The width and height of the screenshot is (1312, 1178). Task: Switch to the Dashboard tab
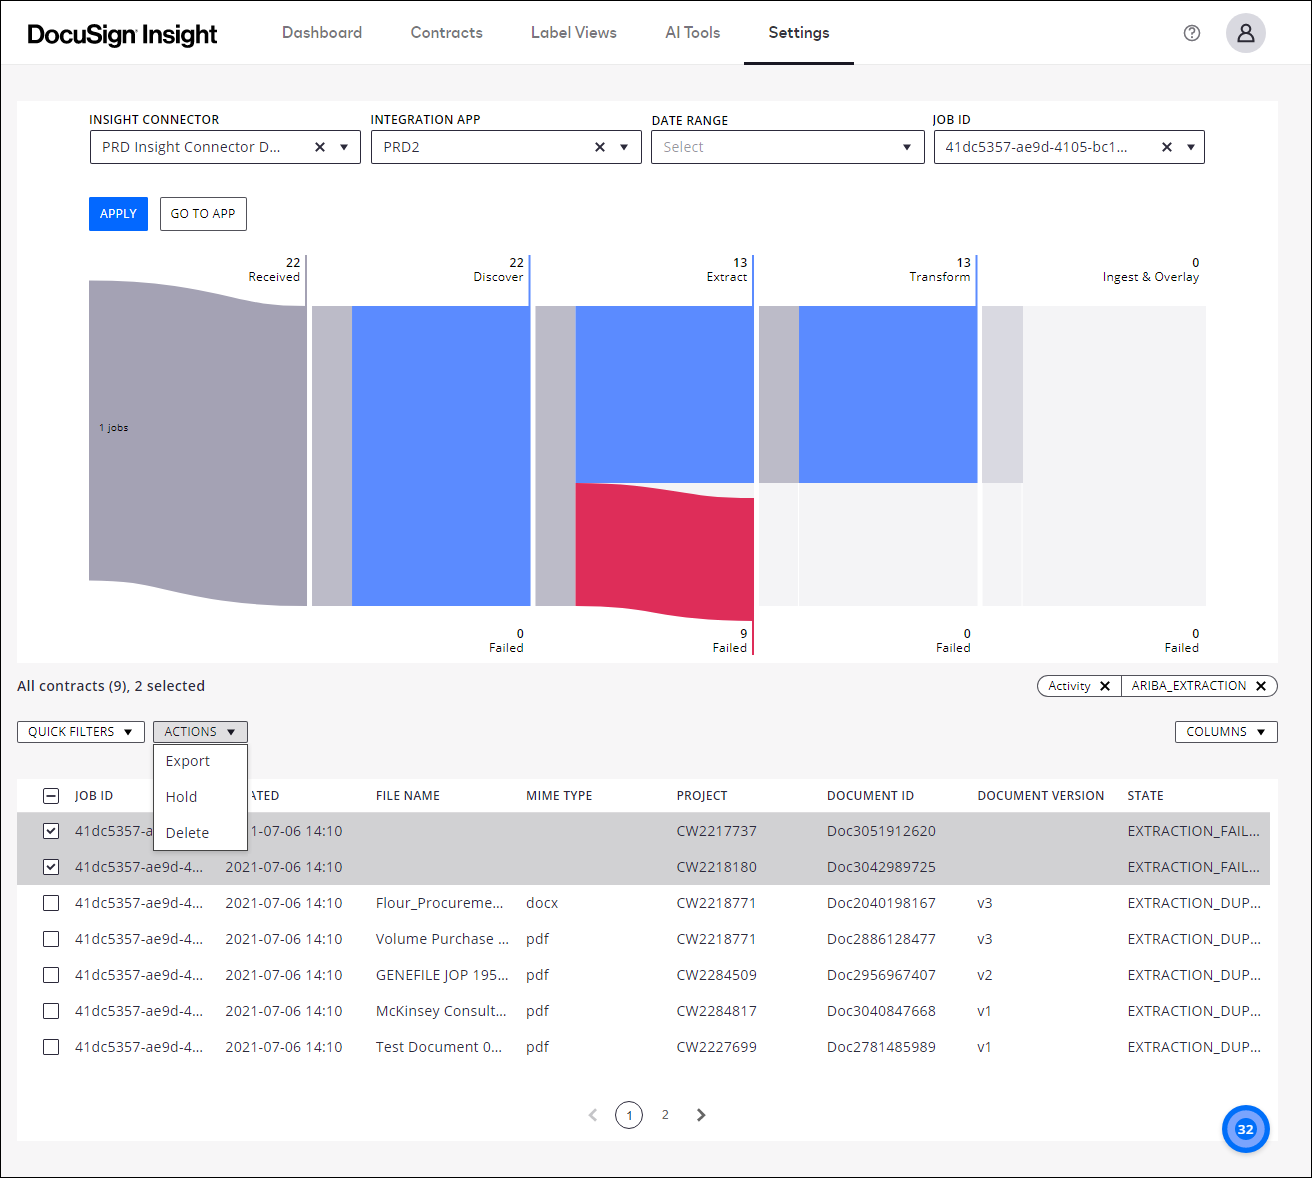(322, 32)
